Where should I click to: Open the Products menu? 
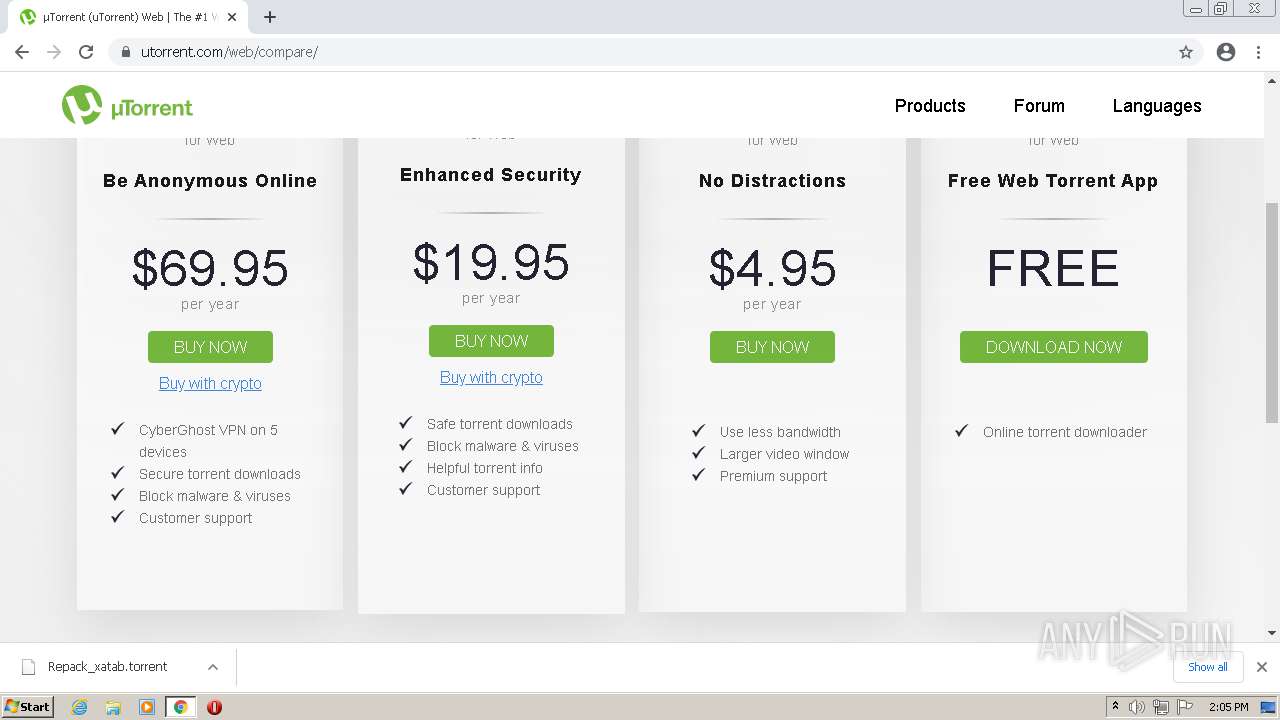pyautogui.click(x=930, y=106)
